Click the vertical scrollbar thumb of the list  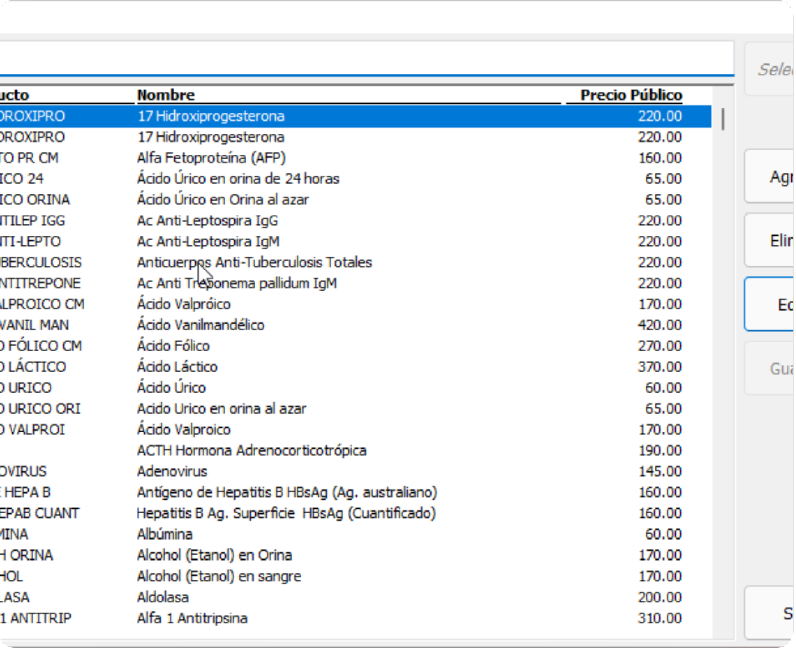click(722, 120)
